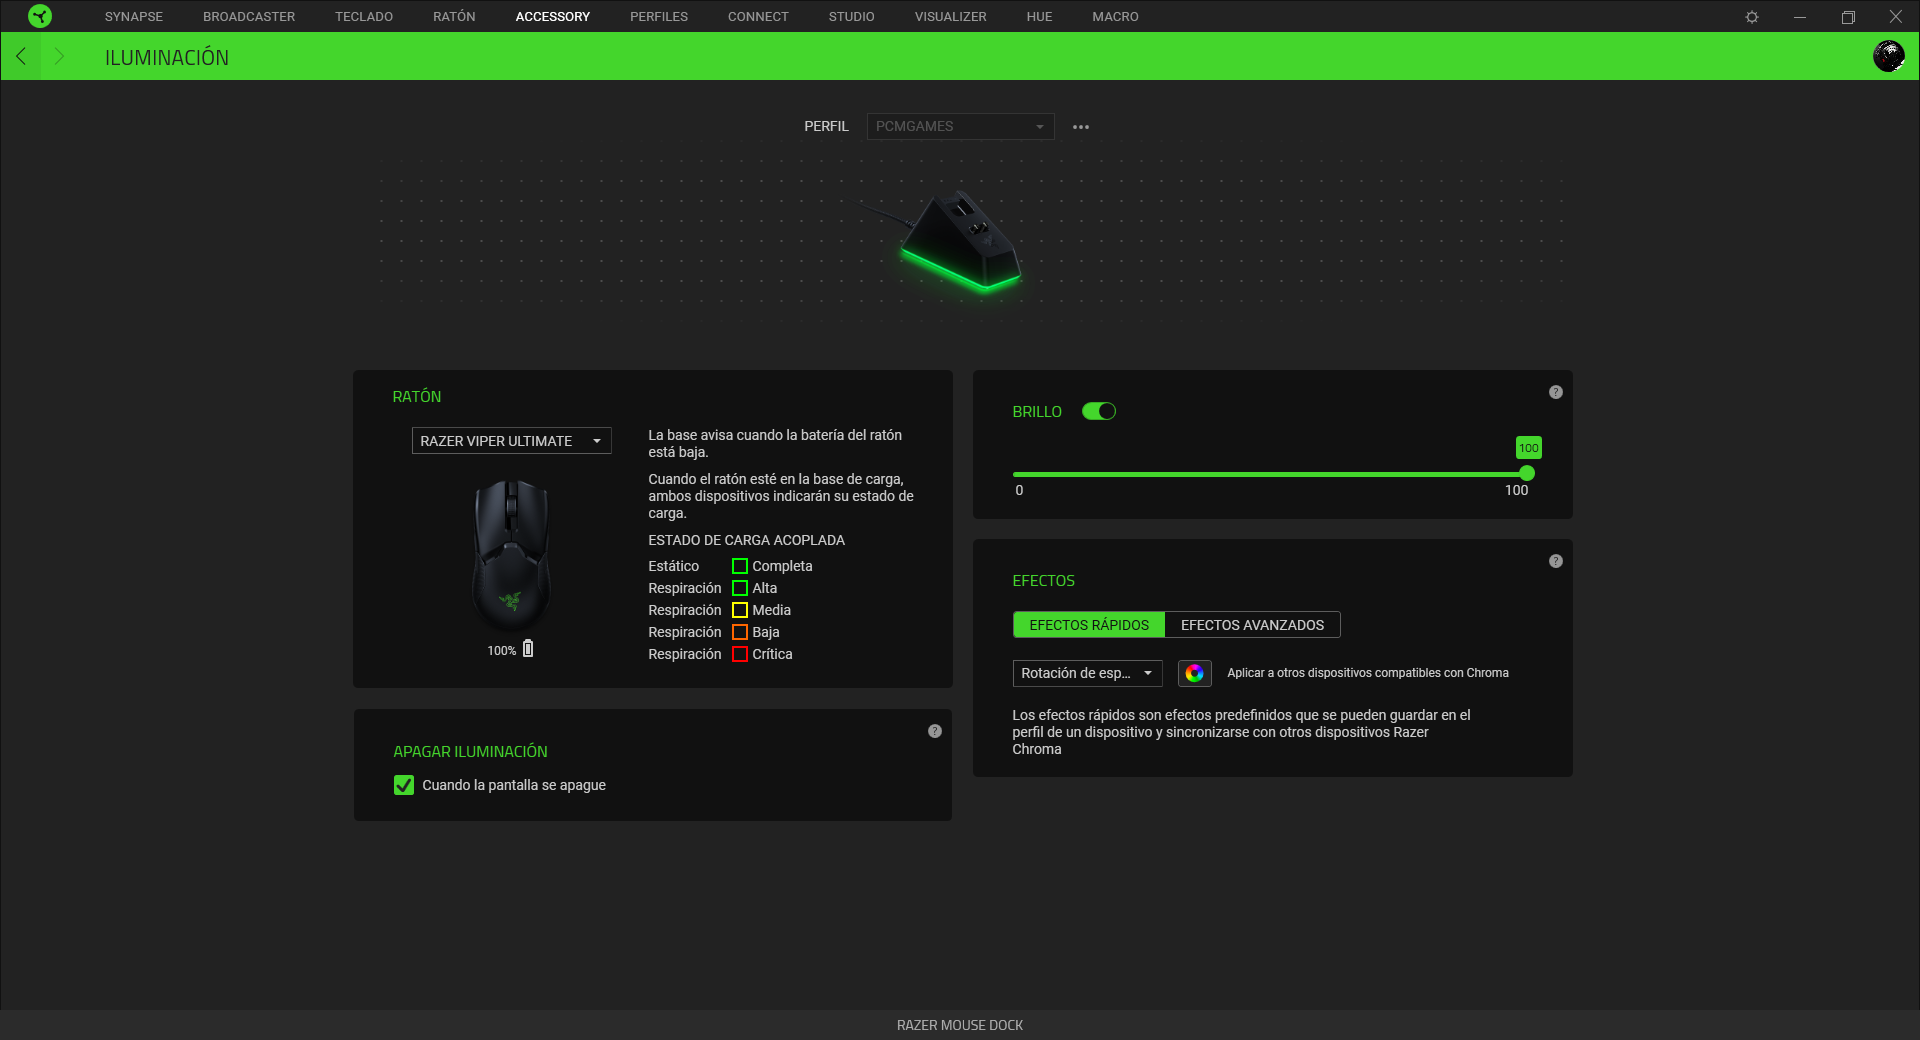
Task: Go forward with the right arrow
Action: pyautogui.click(x=58, y=56)
